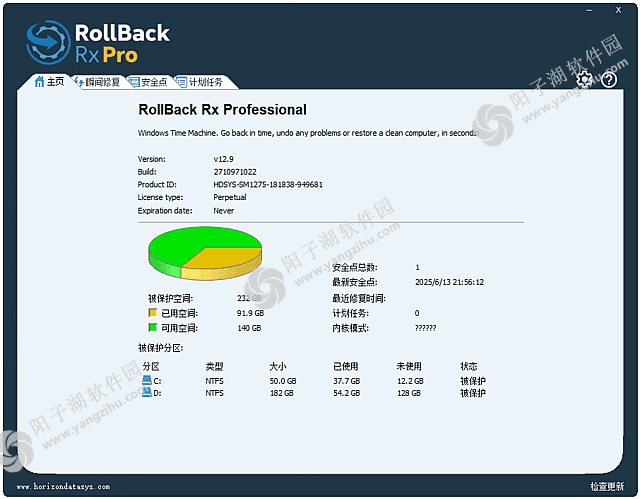Image resolution: width=640 pixels, height=499 pixels.
Task: Click the 安全点总数 label
Action: pos(355,267)
